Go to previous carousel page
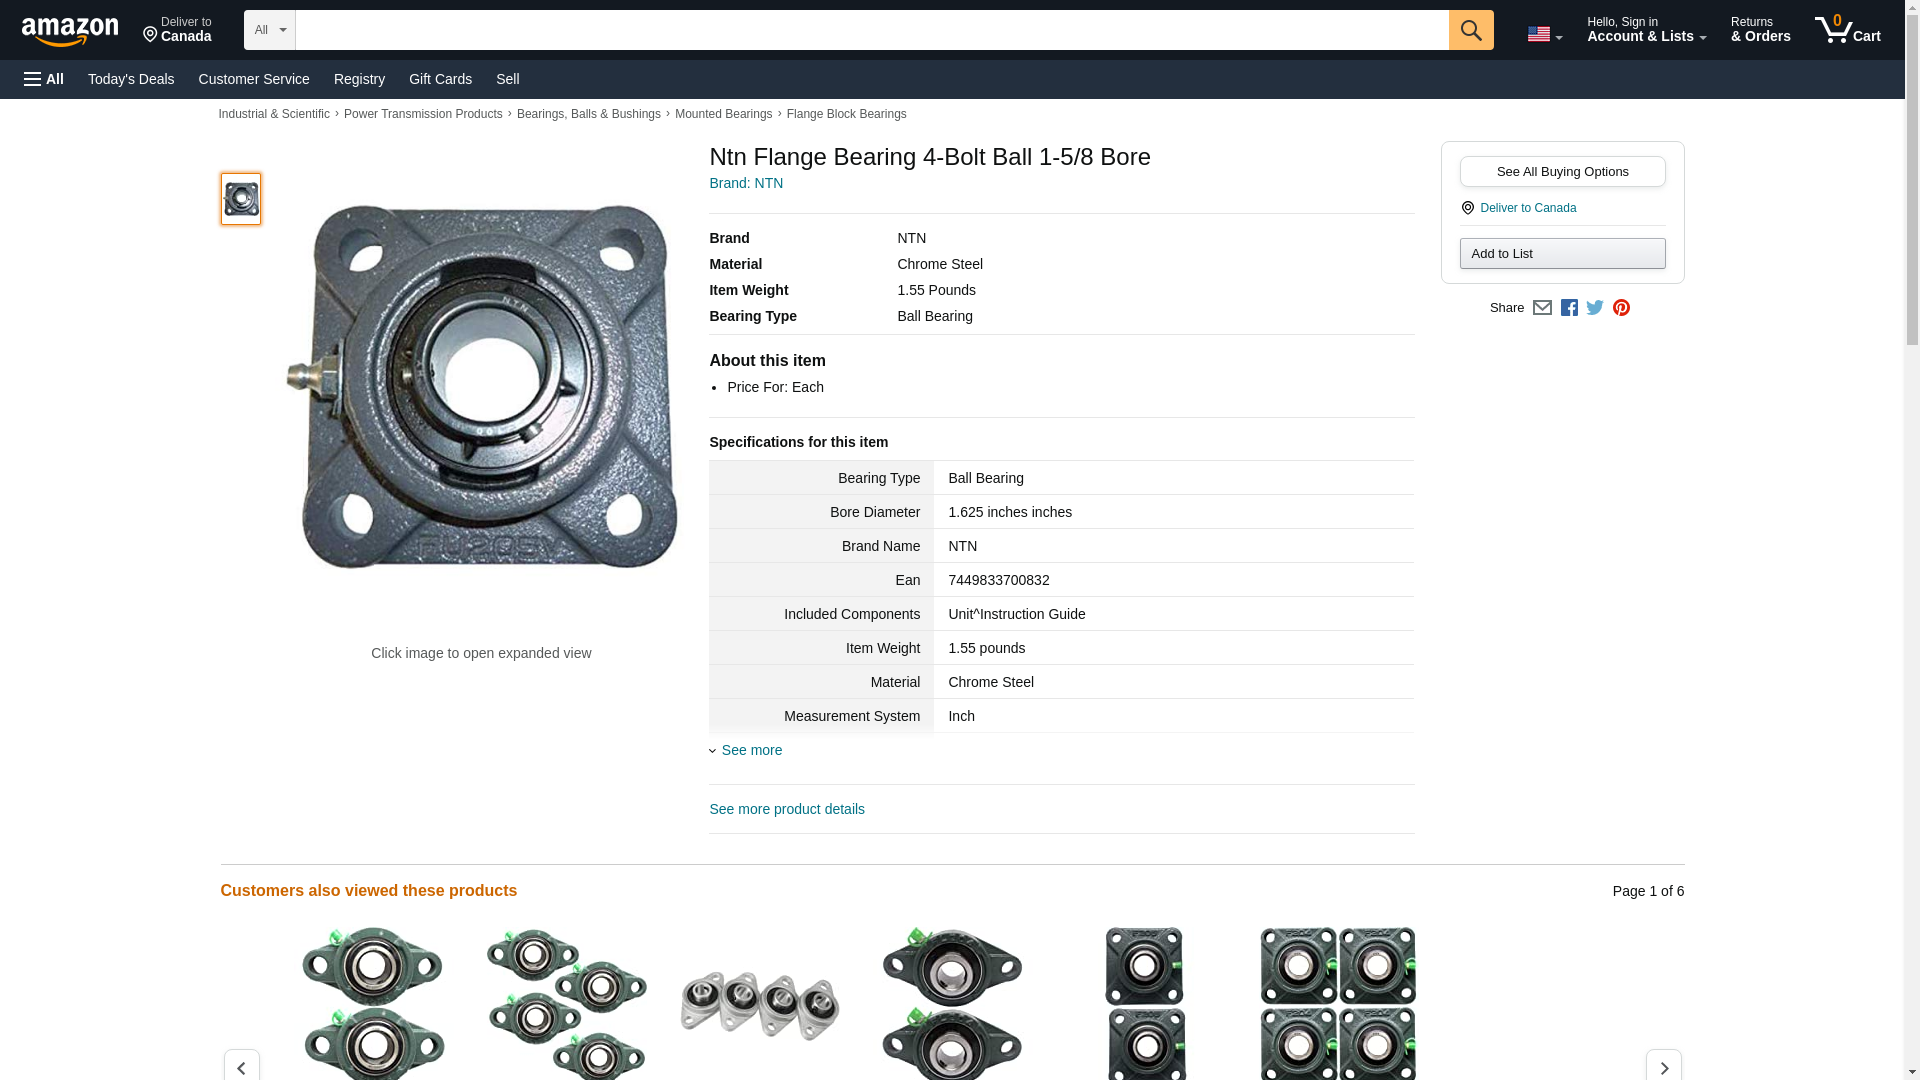The height and width of the screenshot is (1080, 1920). point(241,1067)
